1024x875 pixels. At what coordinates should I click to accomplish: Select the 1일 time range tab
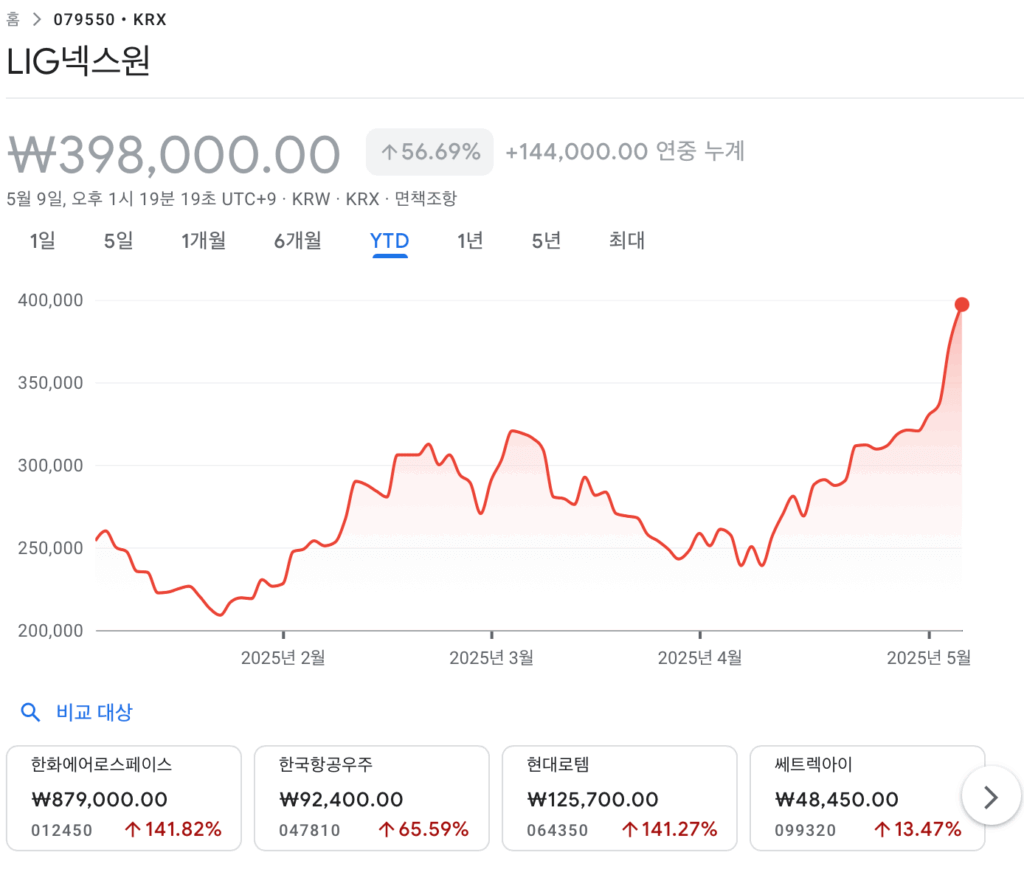tap(42, 240)
